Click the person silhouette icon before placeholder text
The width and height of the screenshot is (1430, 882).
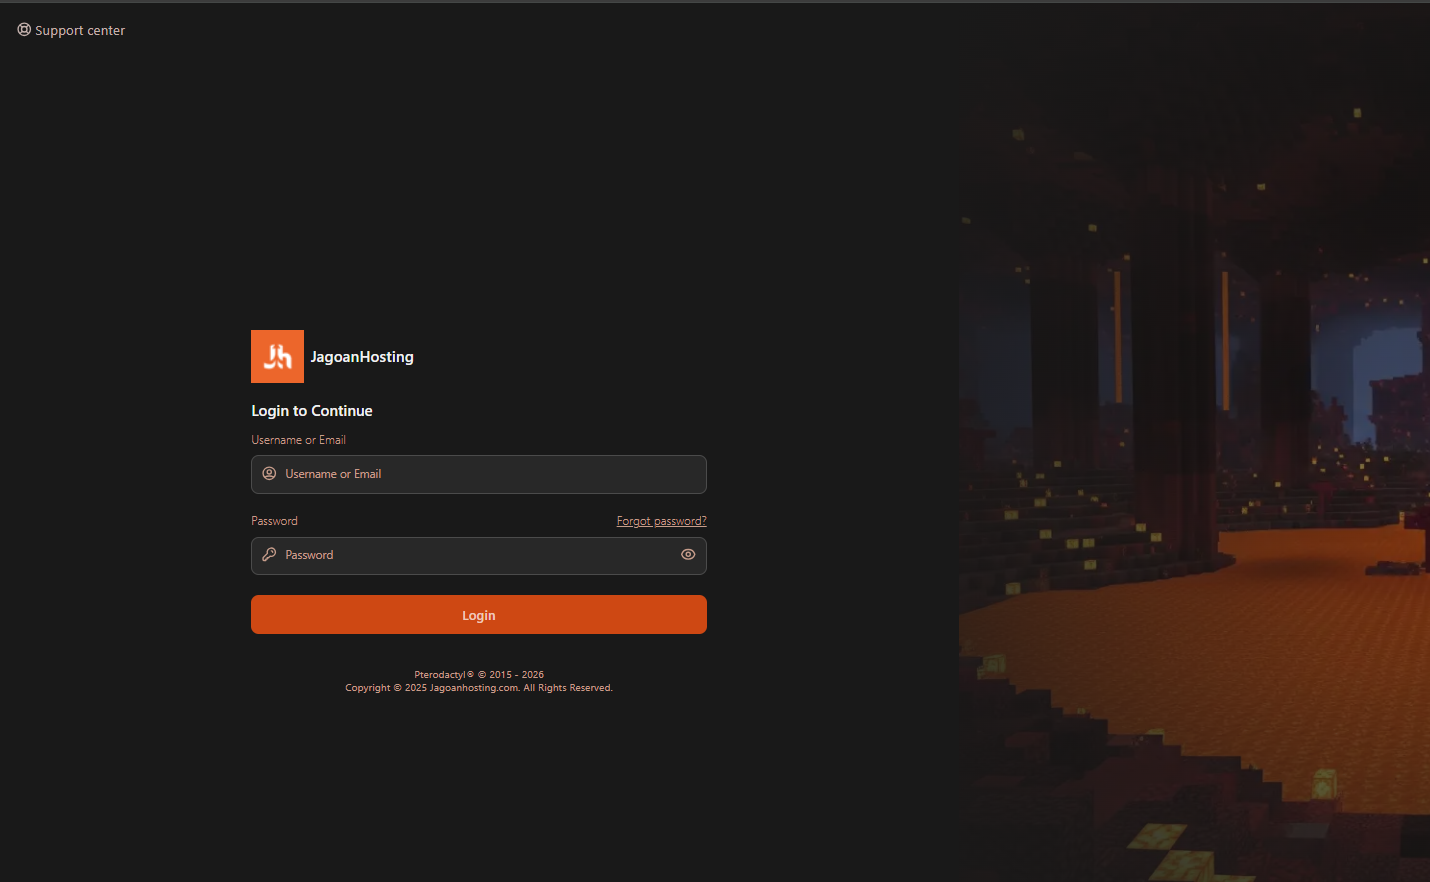click(x=269, y=473)
